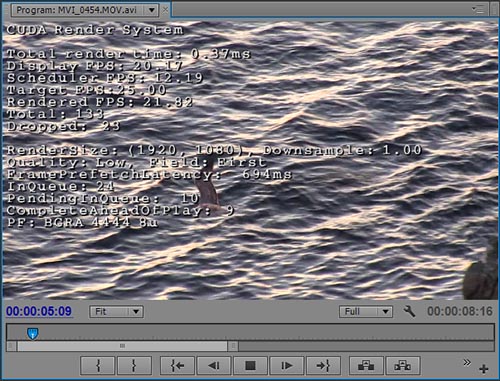Go to In point
This screenshot has width=500, height=381.
pyautogui.click(x=178, y=366)
